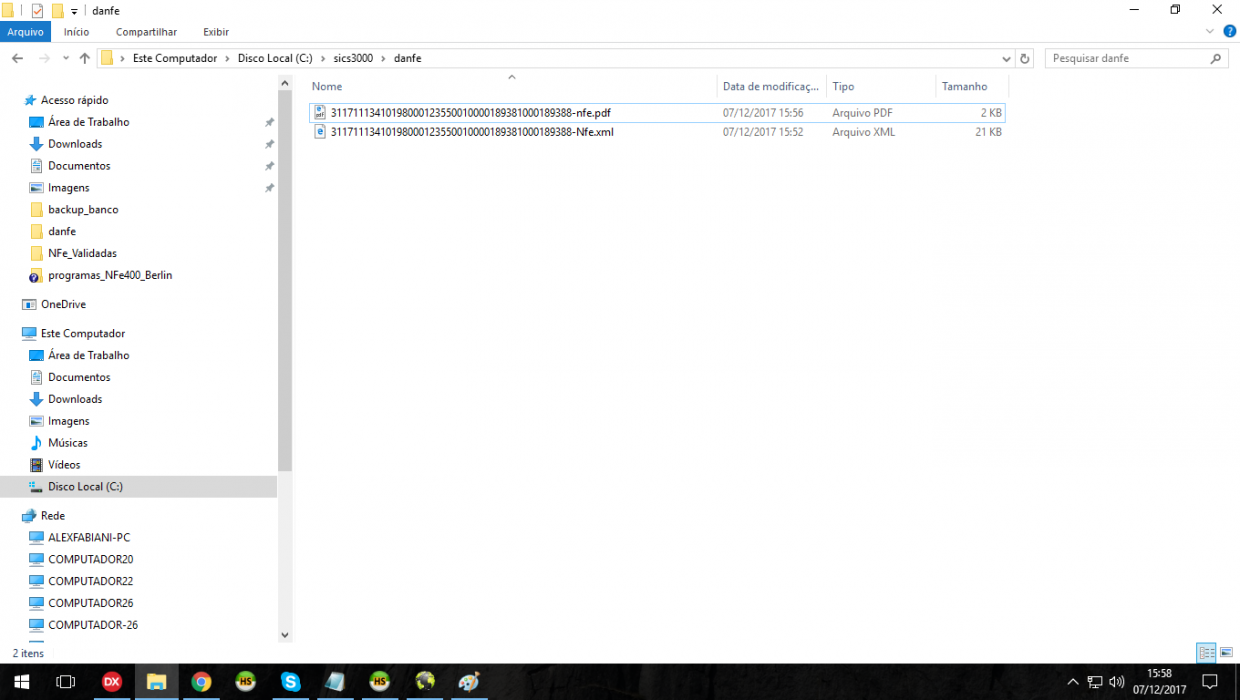Image resolution: width=1240 pixels, height=700 pixels.
Task: Open Área de Trabalho under Acesso rápido
Action: [88, 122]
